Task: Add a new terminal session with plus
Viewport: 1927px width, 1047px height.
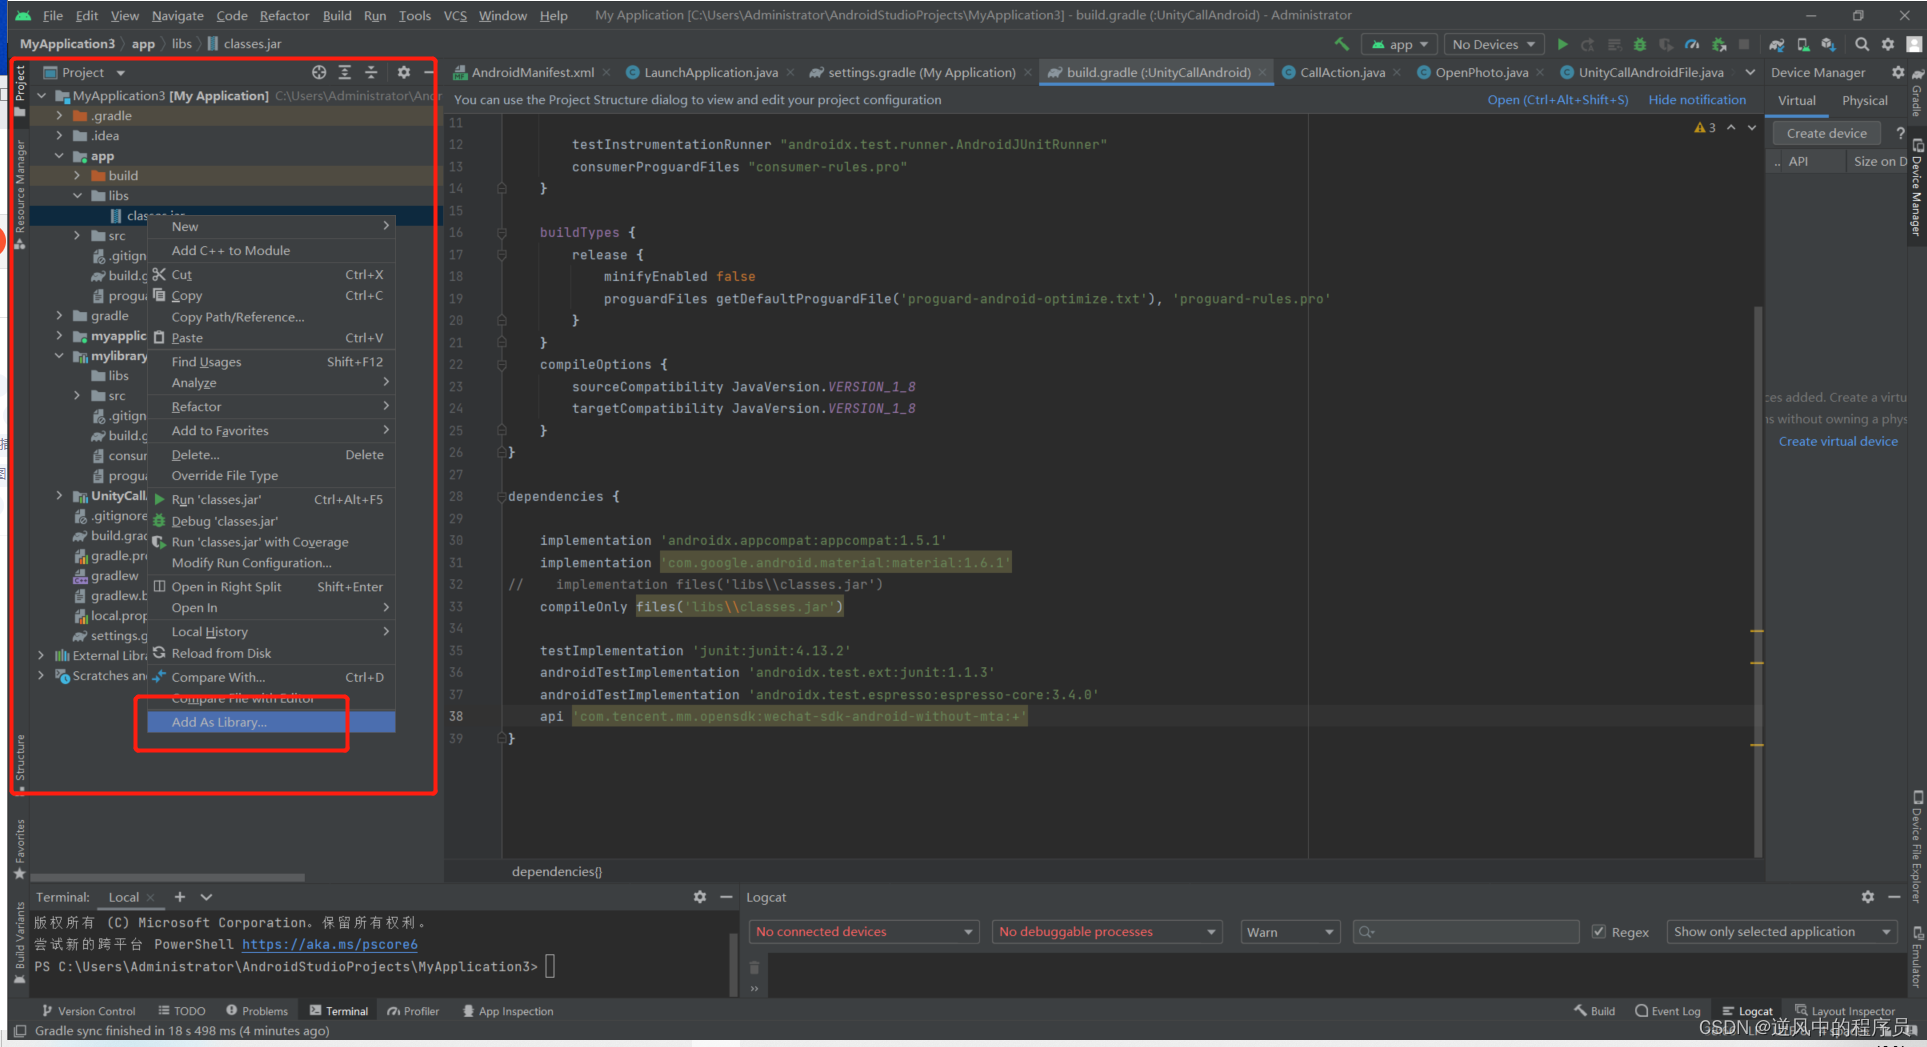Action: click(x=180, y=897)
